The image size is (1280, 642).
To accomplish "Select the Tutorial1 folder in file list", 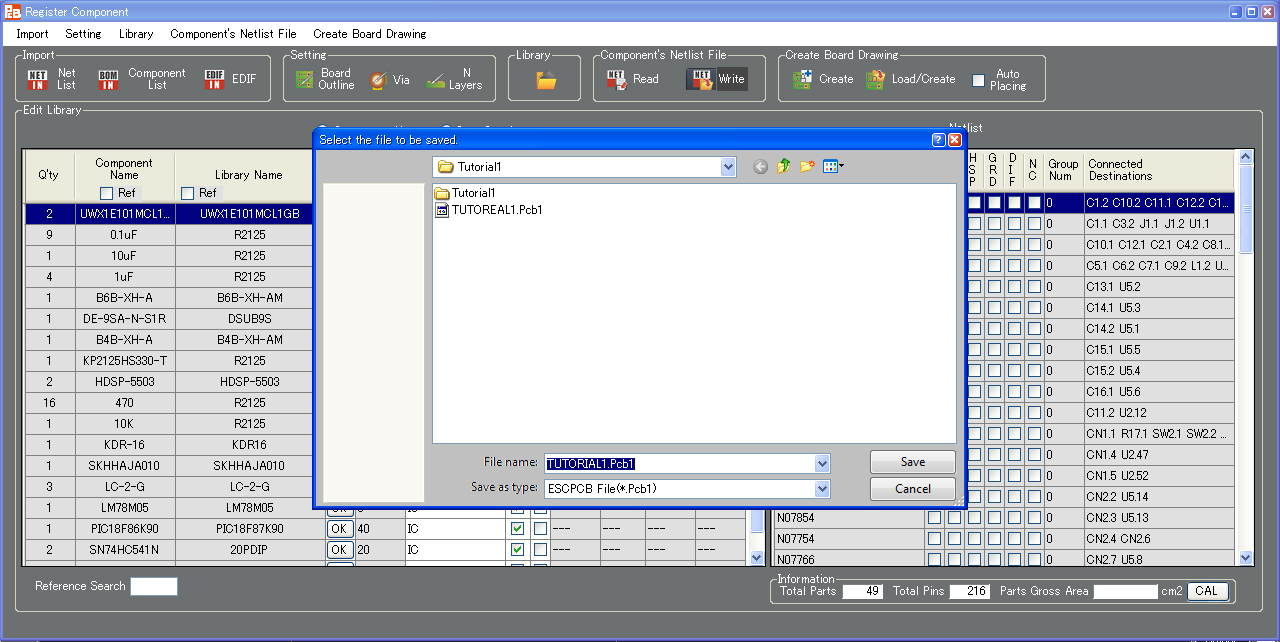I will tap(466, 193).
